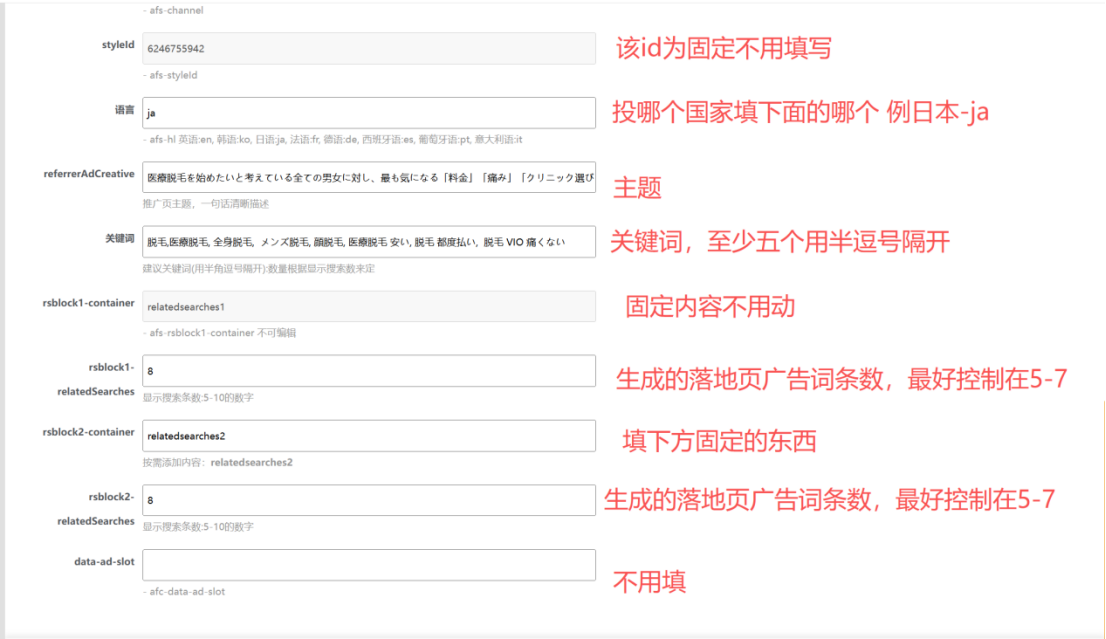Click the 关键词 field label
This screenshot has height=639, width=1106.
(120, 238)
